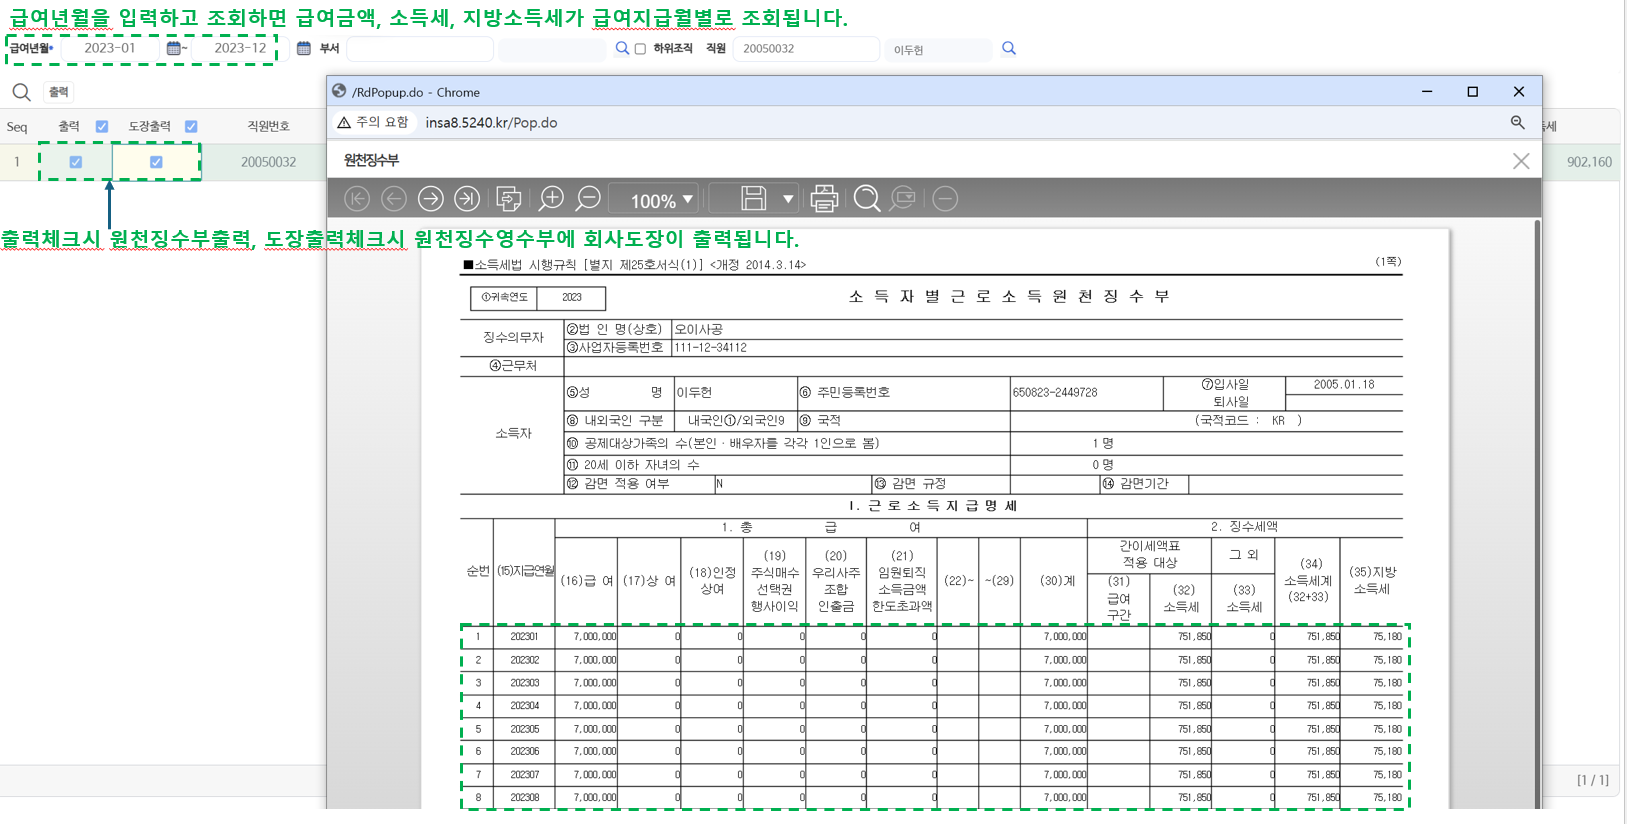Image resolution: width=1627 pixels, height=824 pixels.
Task: Click the hire date 2005.01.18
Action: click(x=1344, y=384)
